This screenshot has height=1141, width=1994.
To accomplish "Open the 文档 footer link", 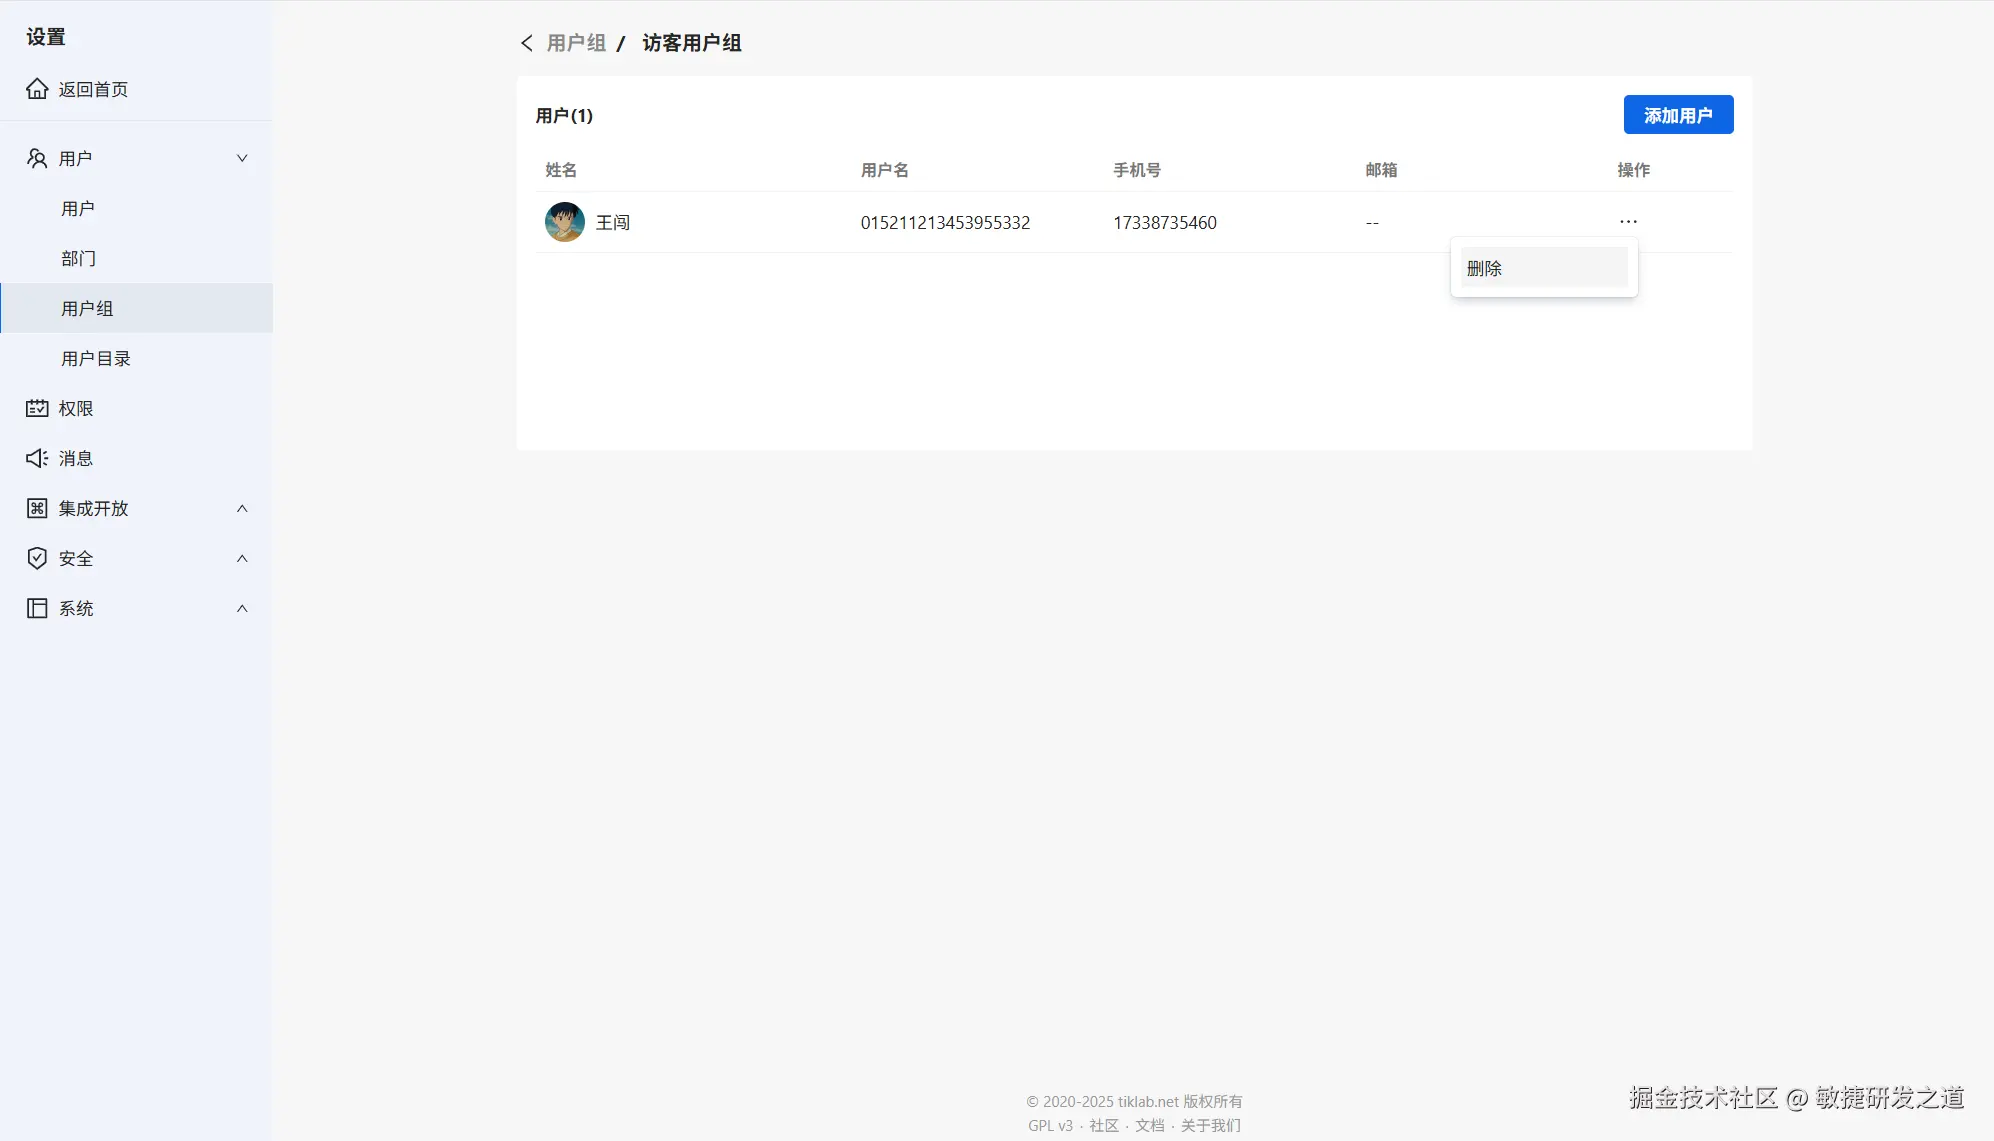I will click(1149, 1125).
